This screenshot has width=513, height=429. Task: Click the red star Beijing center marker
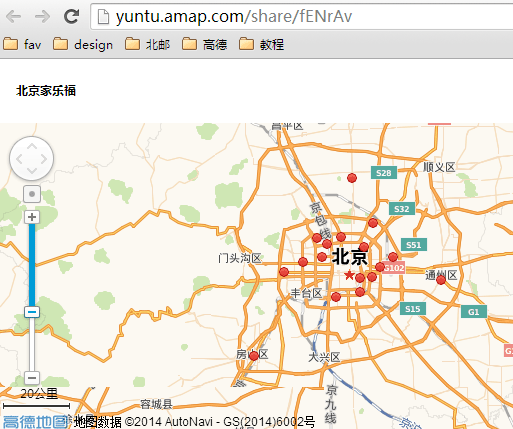coord(349,275)
